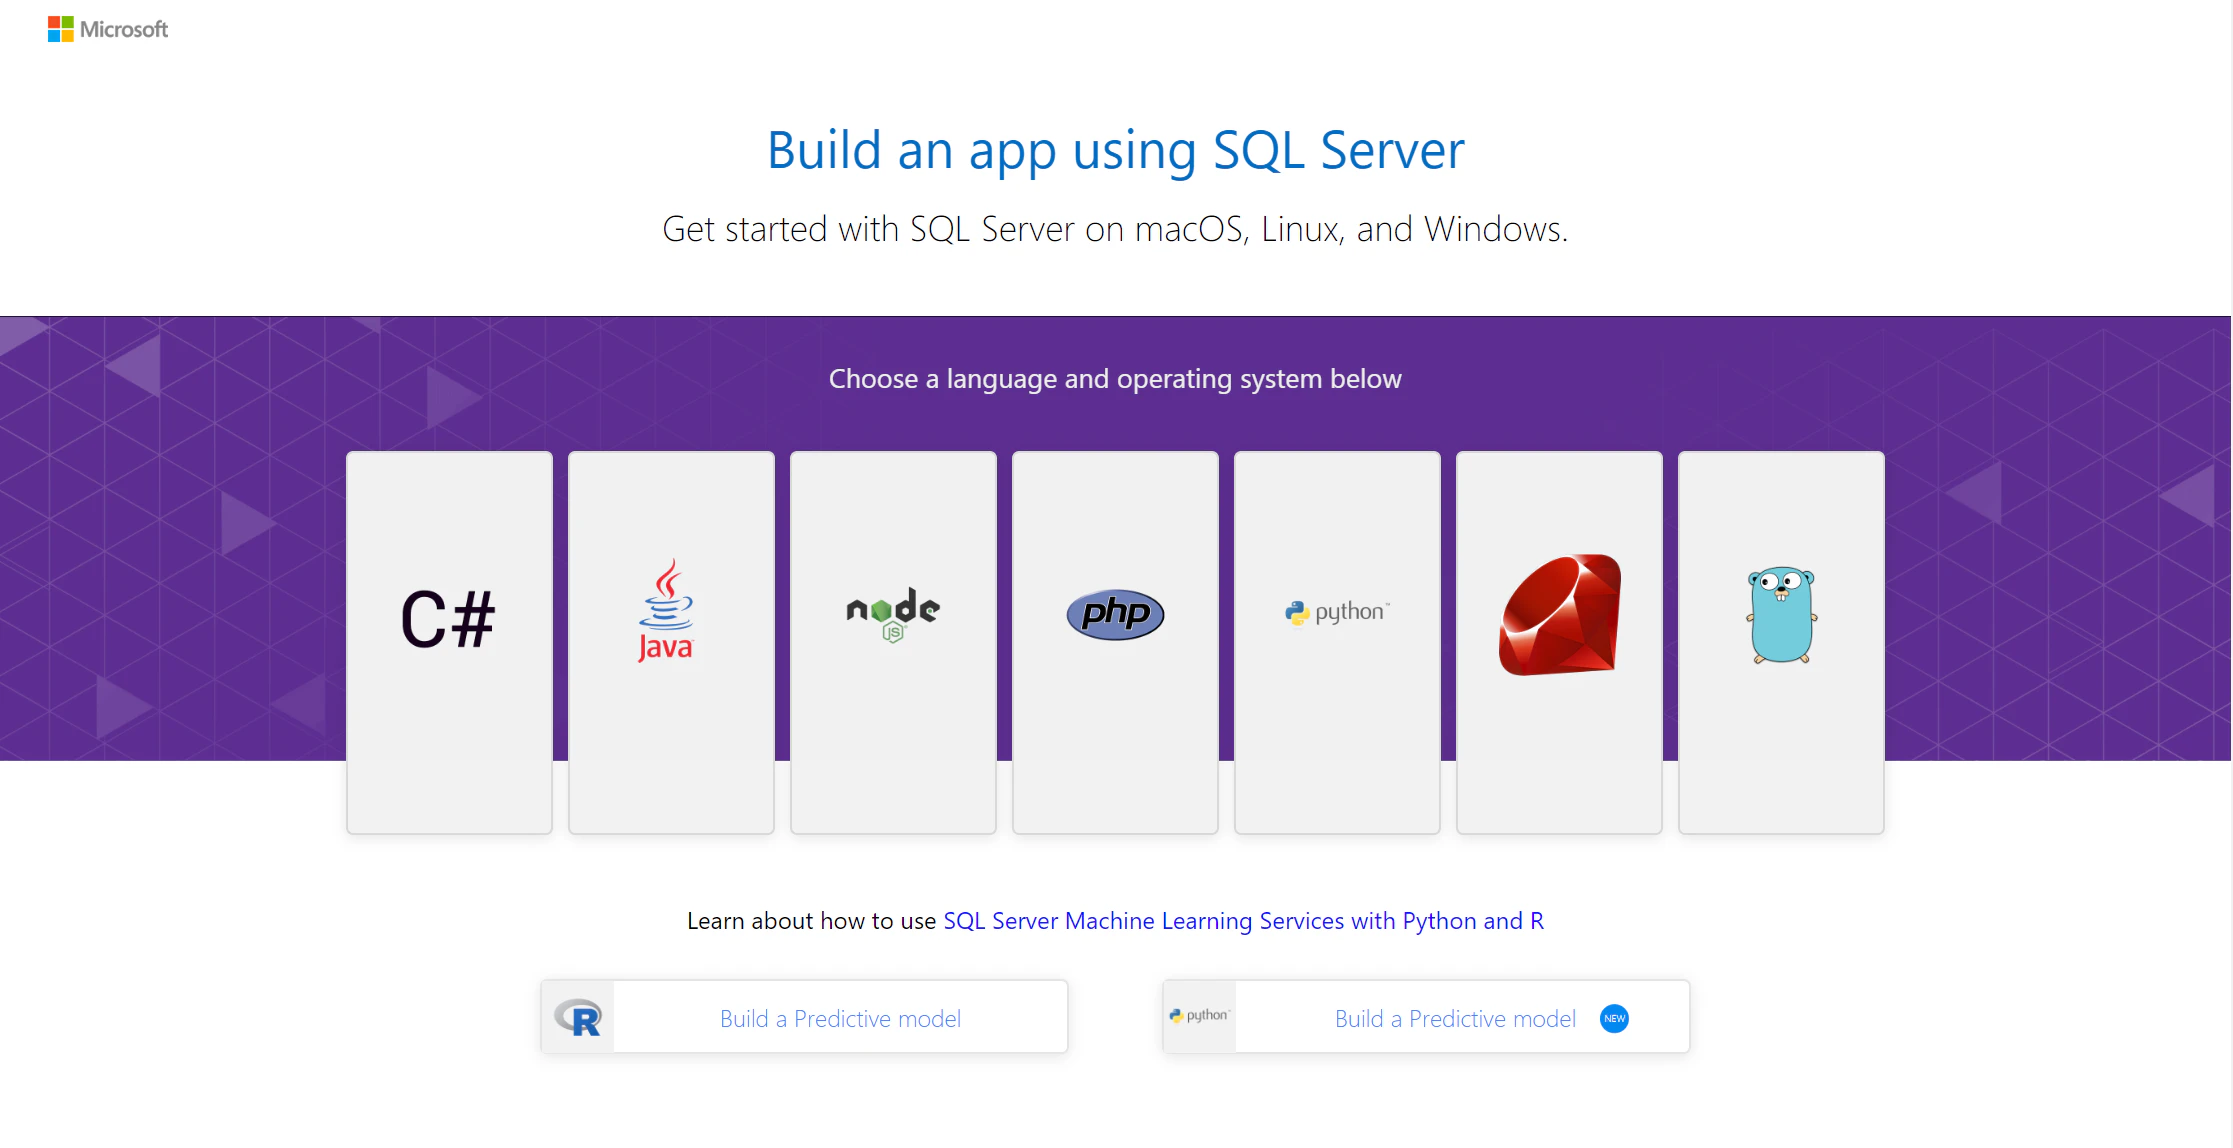Image resolution: width=2233 pixels, height=1148 pixels.
Task: Click the Get started subtitle text
Action: [x=1115, y=229]
